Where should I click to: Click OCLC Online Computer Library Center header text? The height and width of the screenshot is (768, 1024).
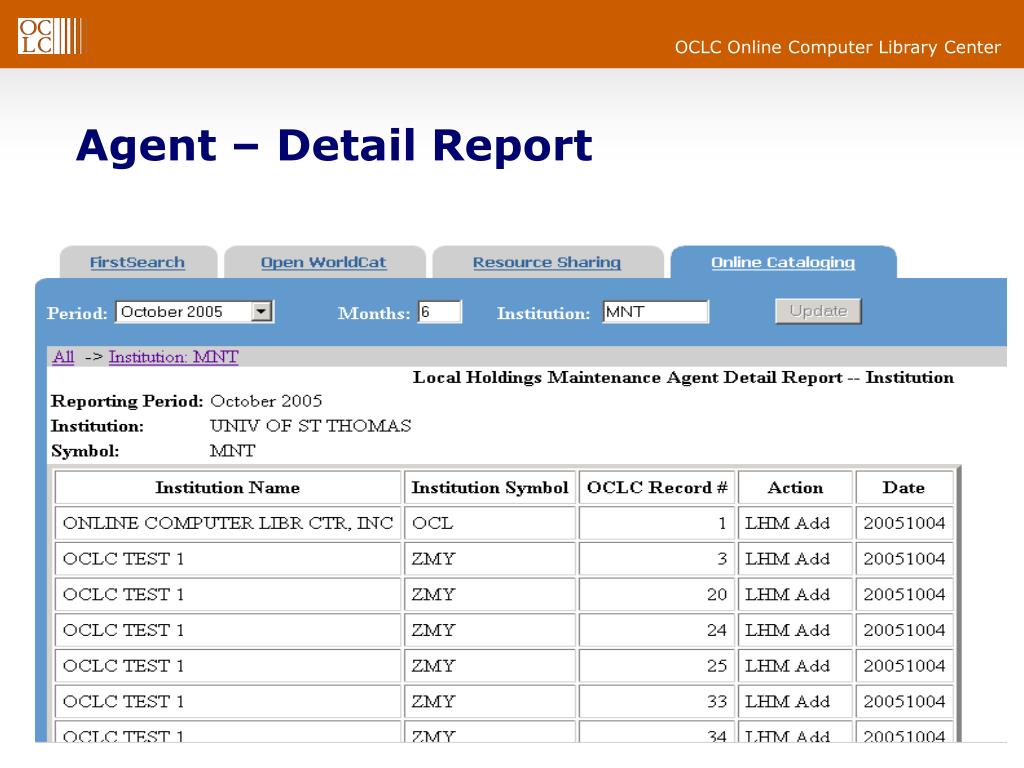[837, 47]
